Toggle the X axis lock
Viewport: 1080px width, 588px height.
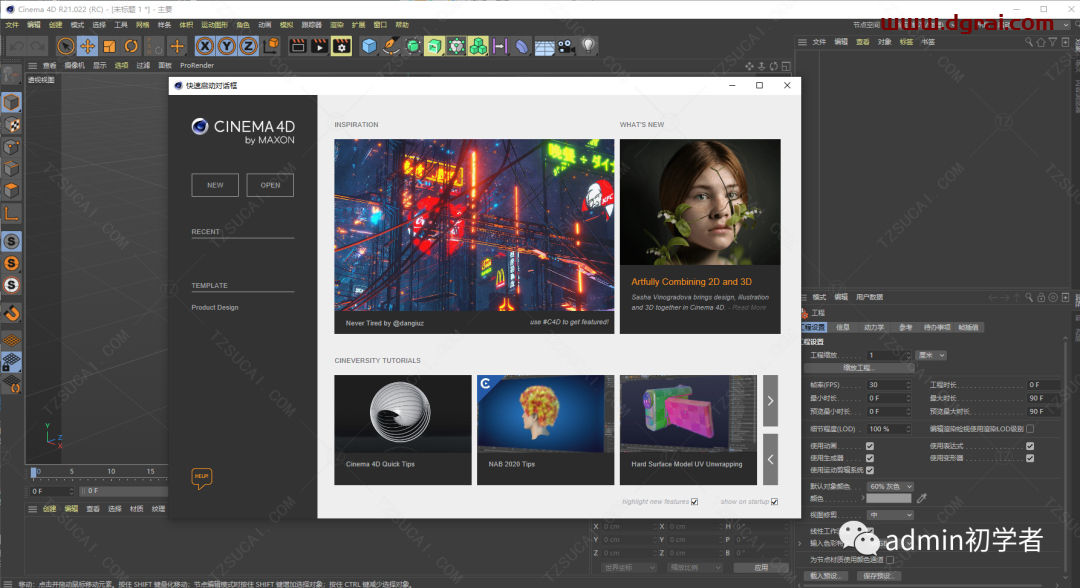205,46
